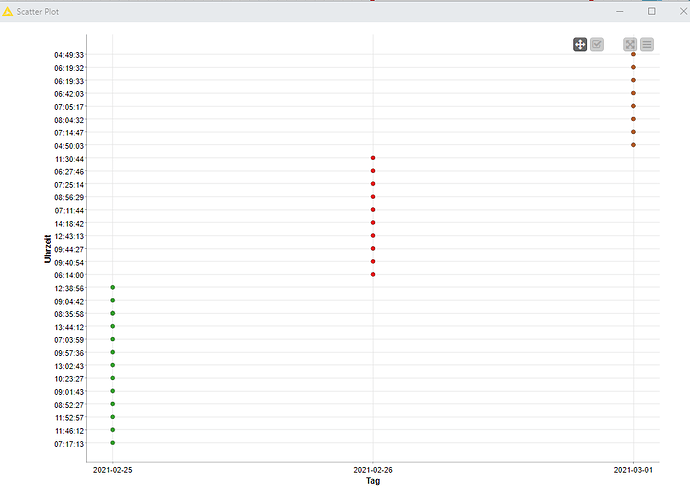
Task: Select the orange dot at 08:04:32
Action: (633, 119)
